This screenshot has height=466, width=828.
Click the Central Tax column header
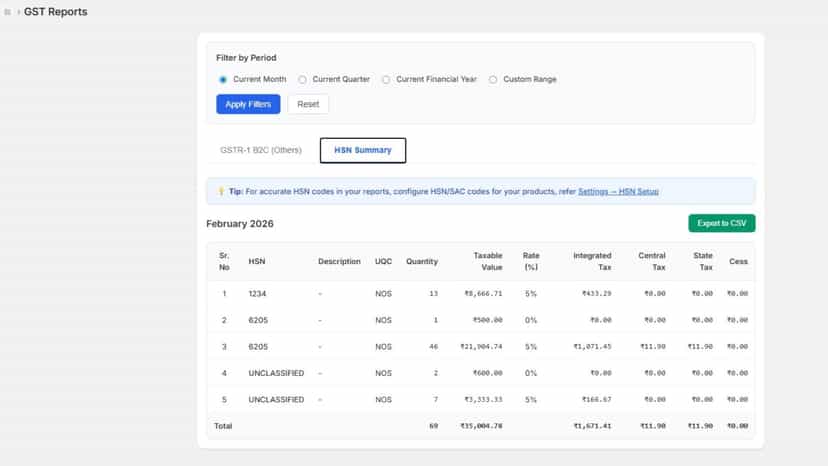tap(652, 262)
